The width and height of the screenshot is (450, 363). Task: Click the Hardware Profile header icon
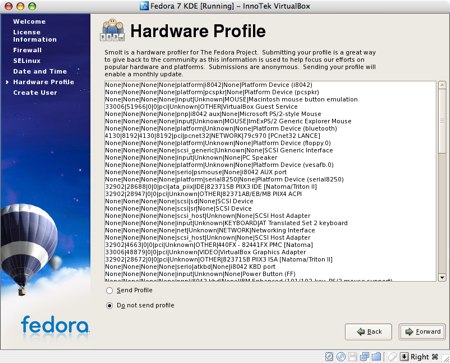pyautogui.click(x=112, y=30)
